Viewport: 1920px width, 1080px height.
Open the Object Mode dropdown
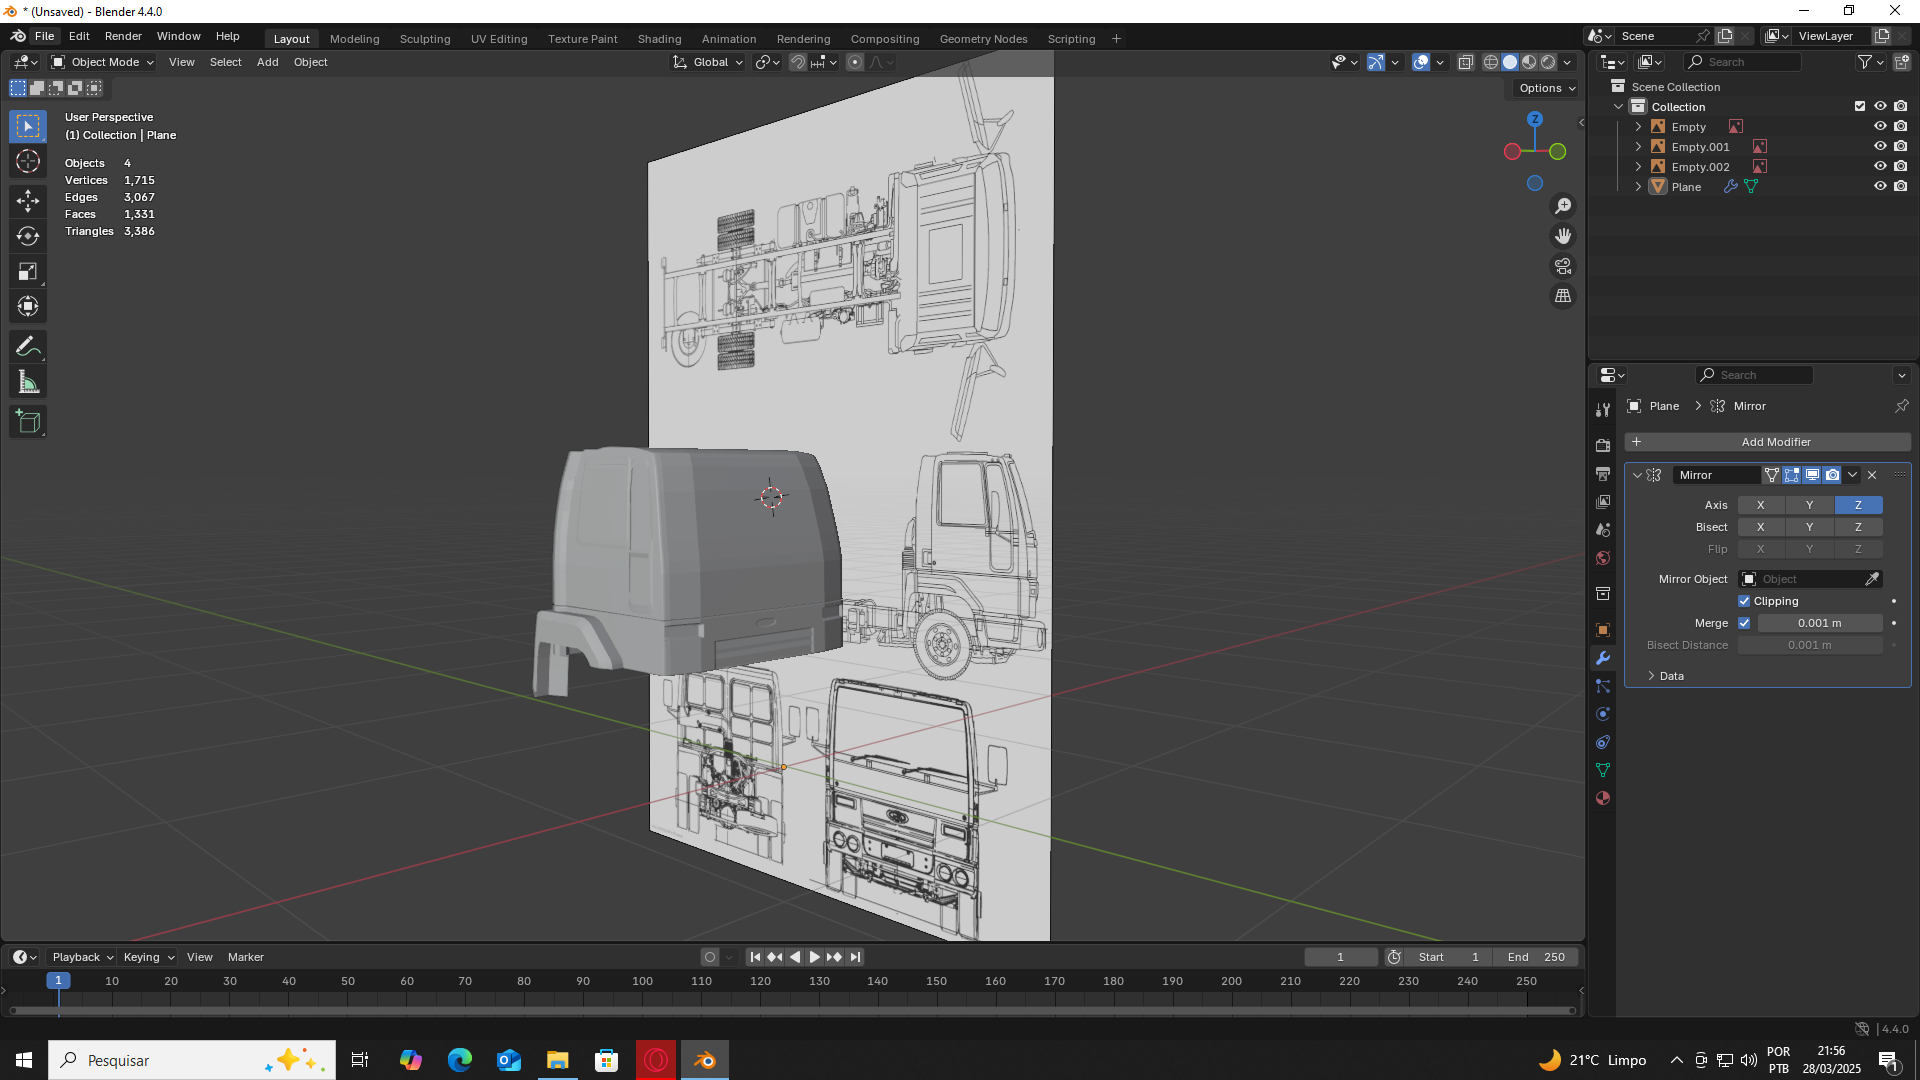coord(104,62)
